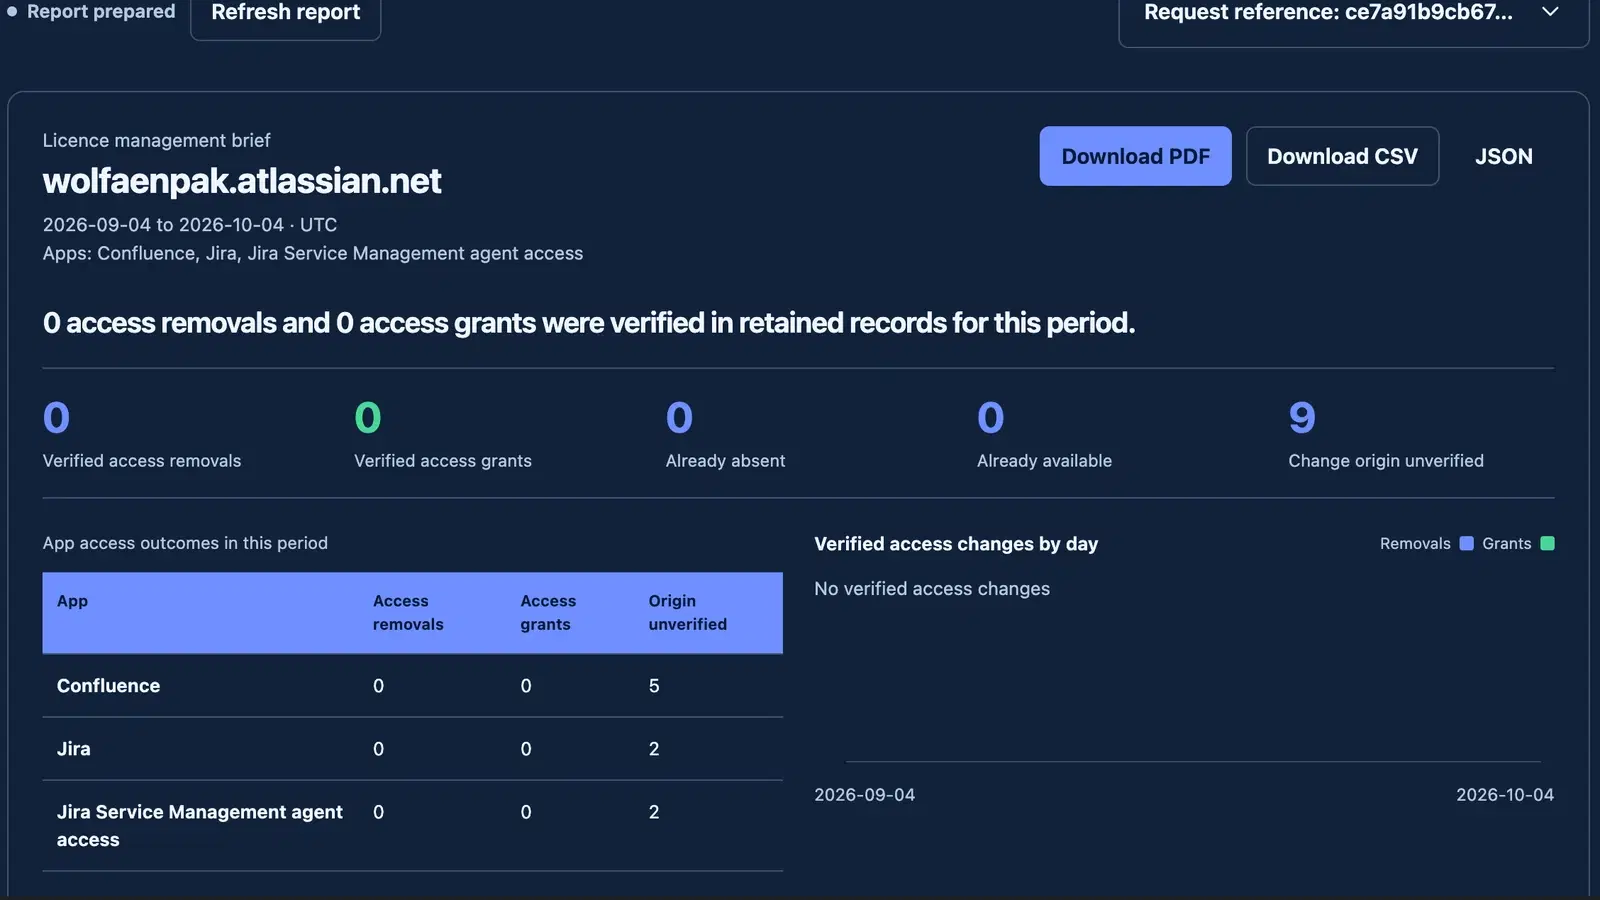Viewport: 1600px width, 900px height.
Task: Click the Already available label
Action: pos(1044,461)
